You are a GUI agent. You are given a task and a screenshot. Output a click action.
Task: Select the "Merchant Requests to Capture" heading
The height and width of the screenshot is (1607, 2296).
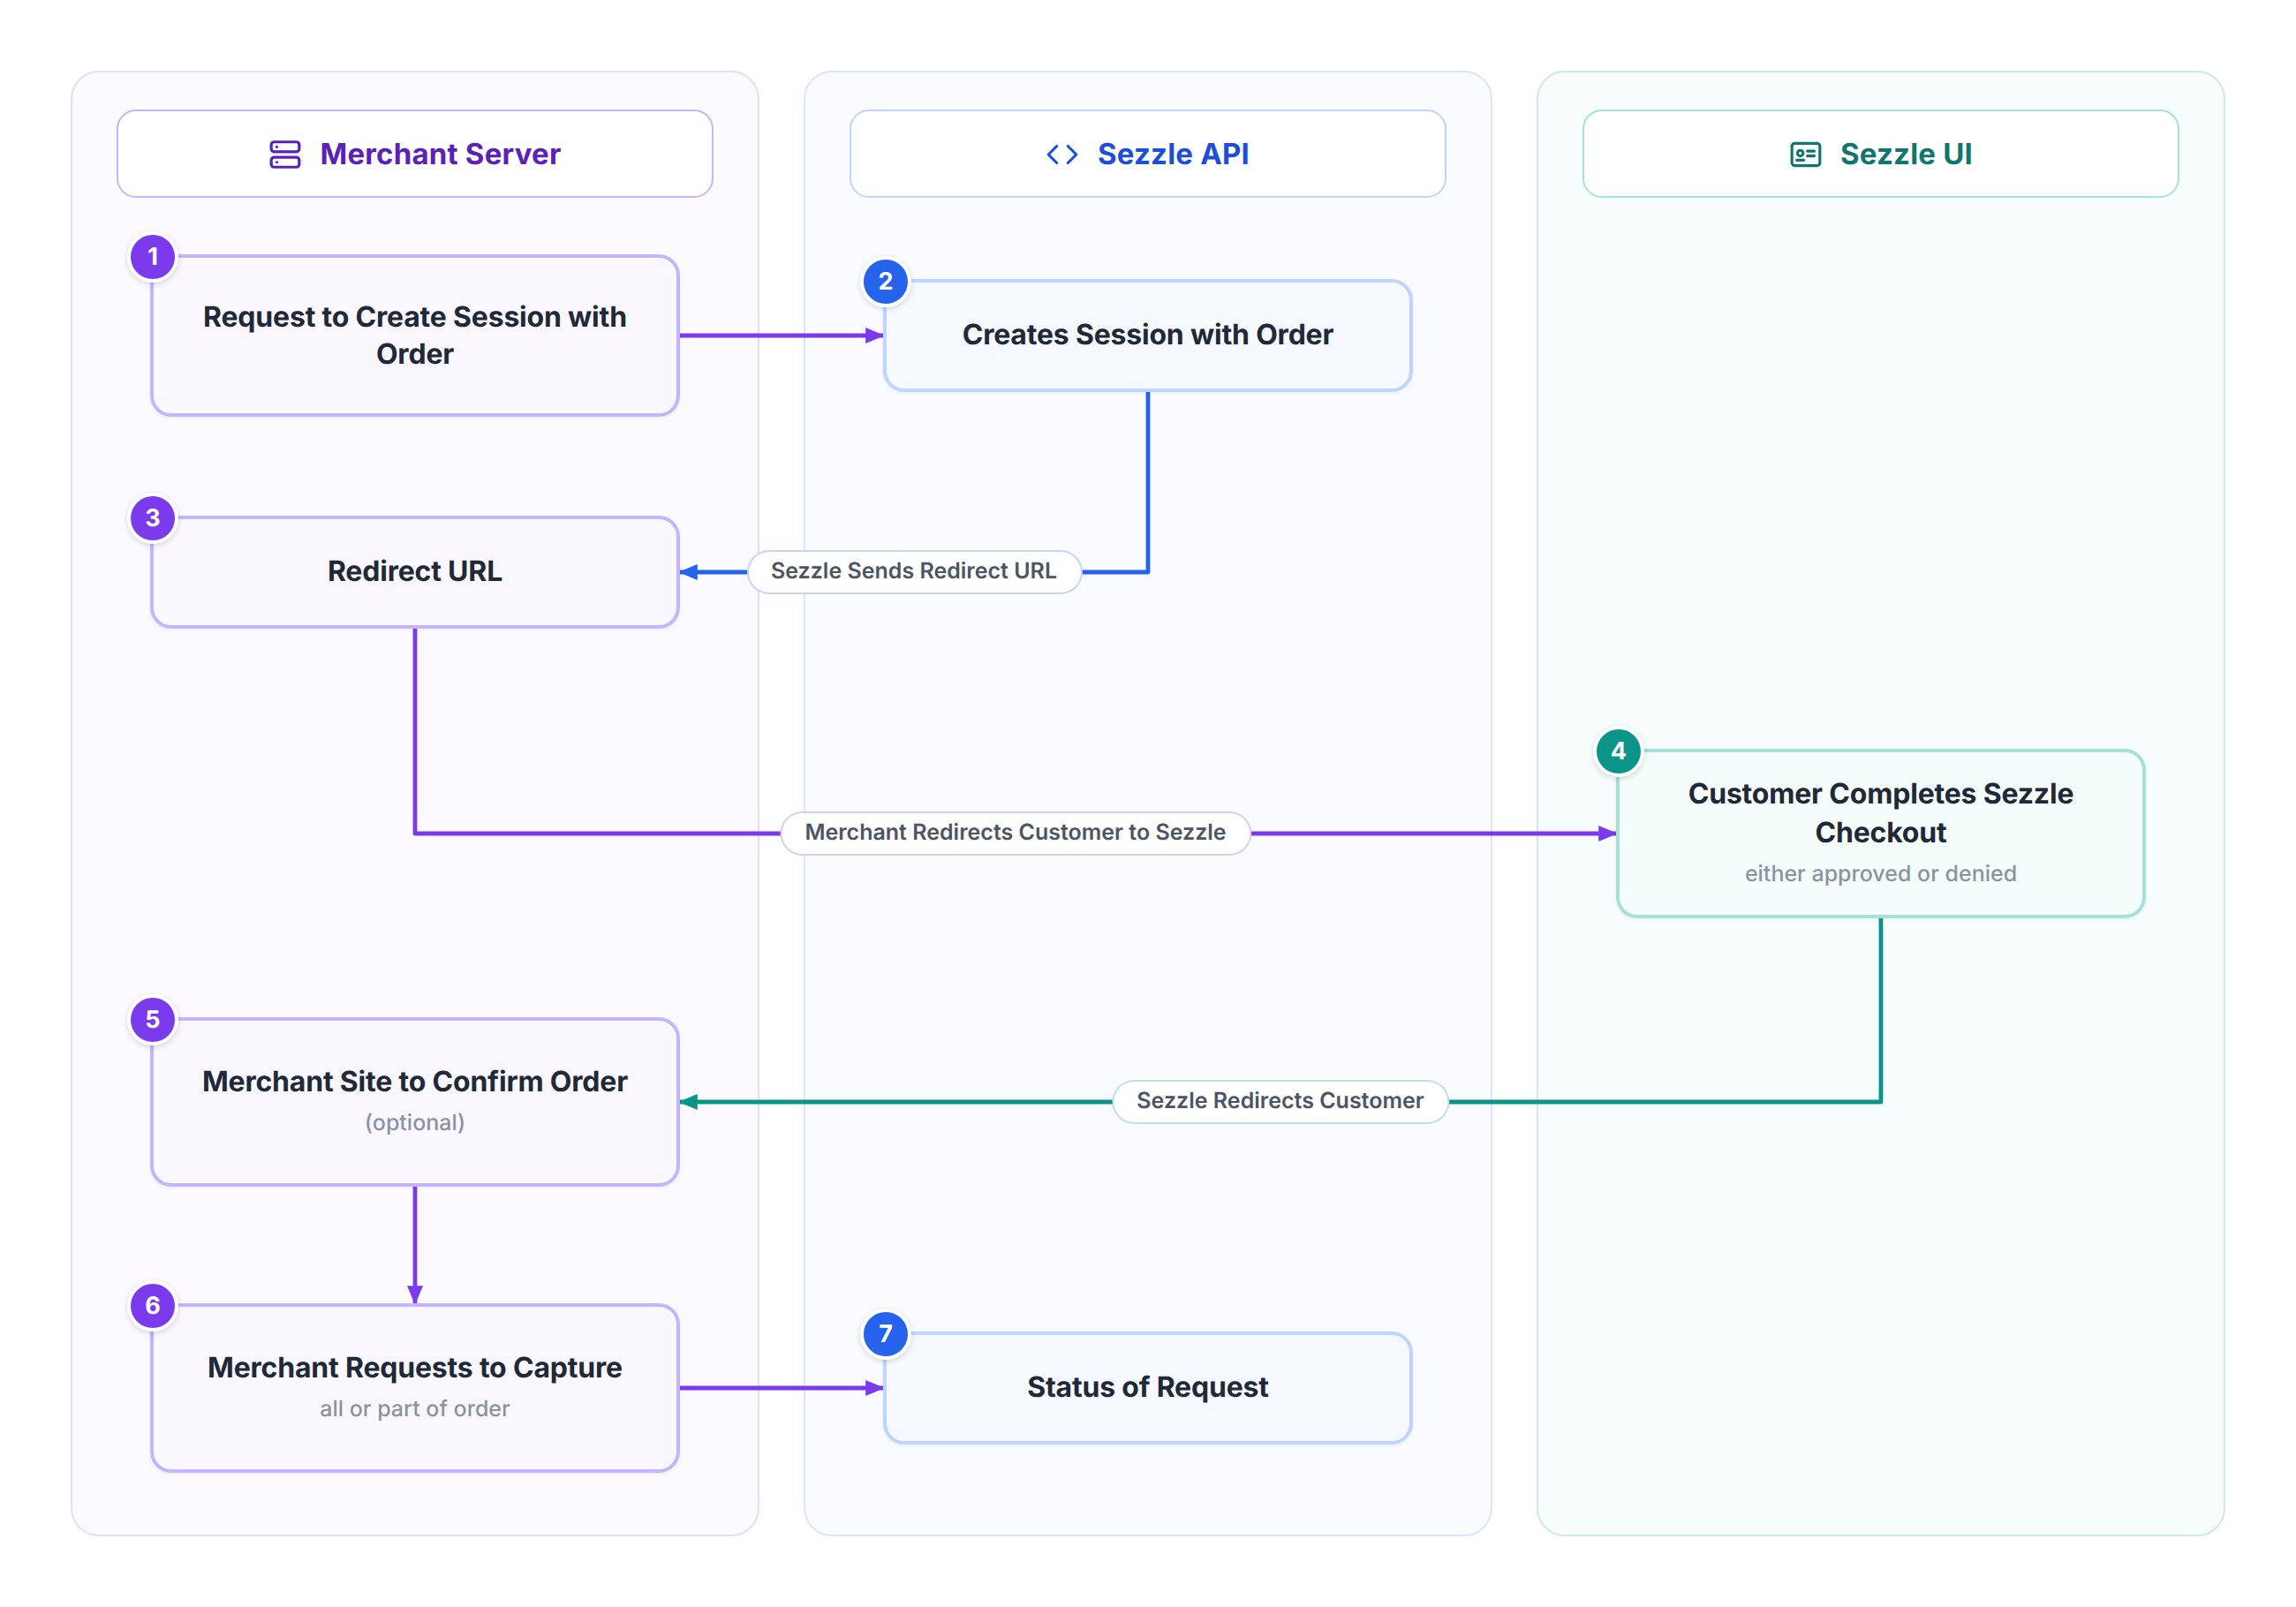415,1367
